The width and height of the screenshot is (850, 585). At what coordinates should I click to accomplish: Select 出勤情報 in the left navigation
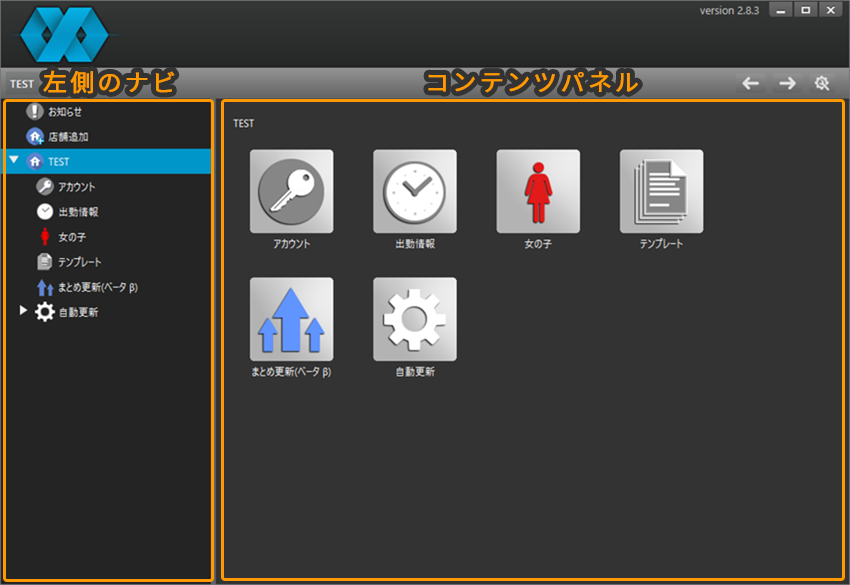tap(79, 211)
